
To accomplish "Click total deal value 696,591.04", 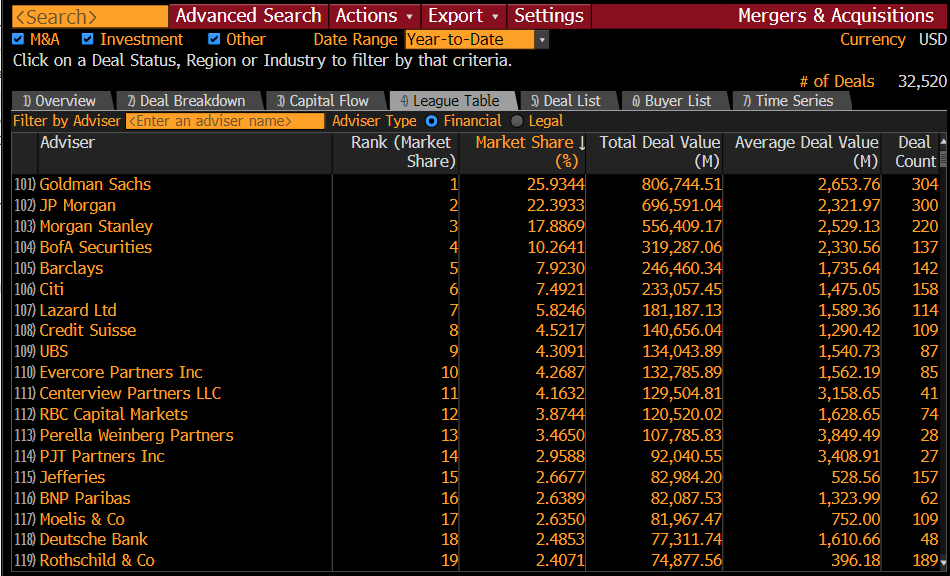I will [682, 205].
